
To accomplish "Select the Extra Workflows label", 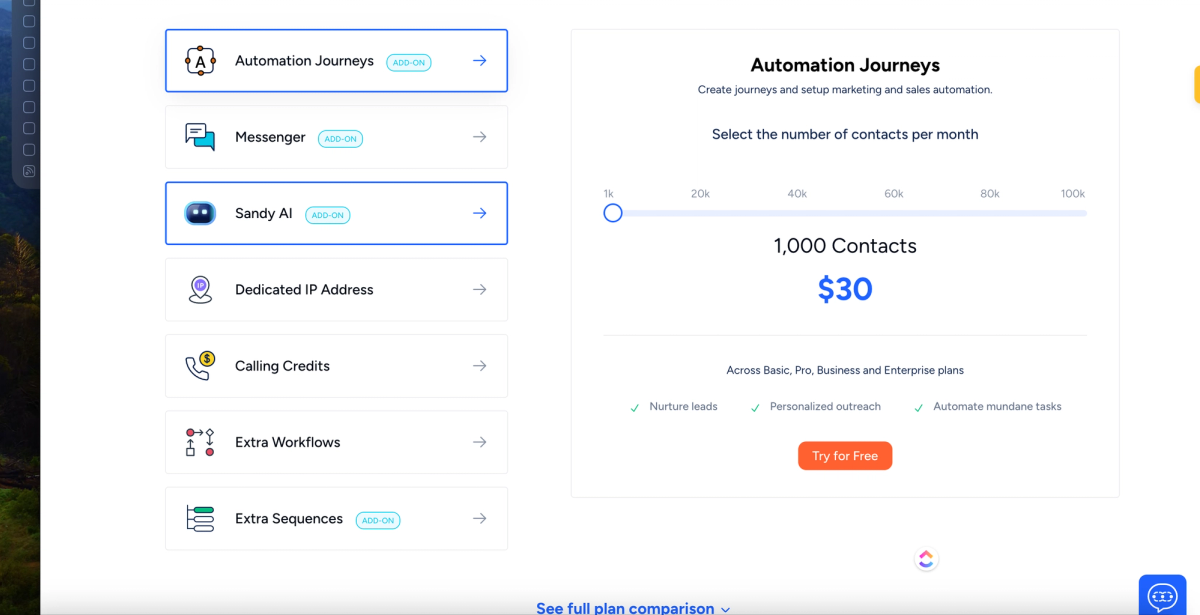I will point(288,442).
